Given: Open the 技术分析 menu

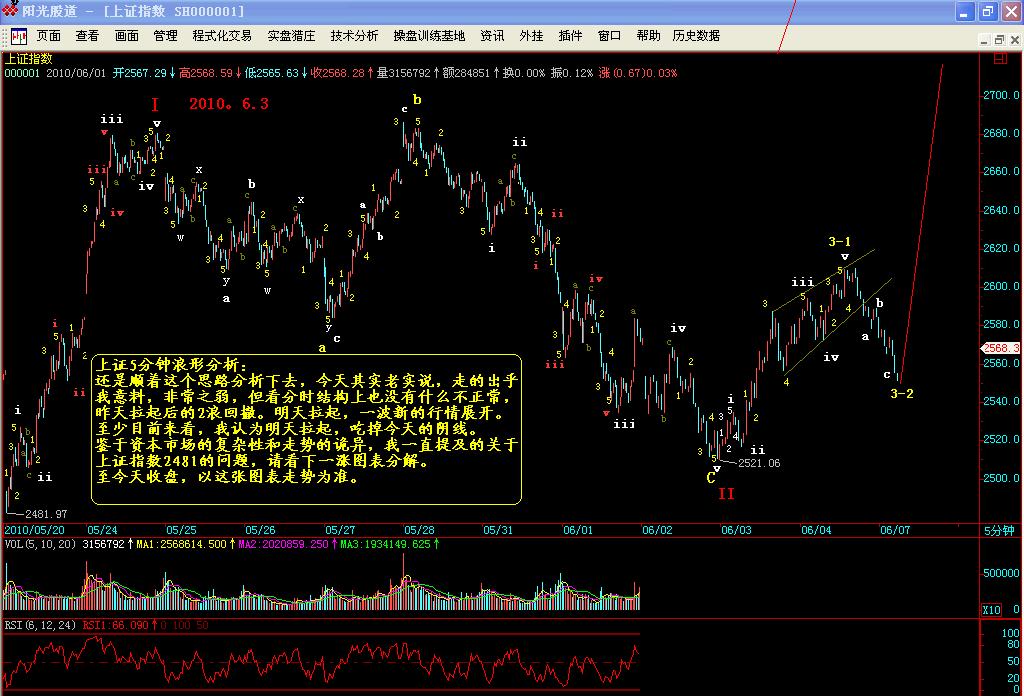Looking at the screenshot, I should tap(354, 36).
